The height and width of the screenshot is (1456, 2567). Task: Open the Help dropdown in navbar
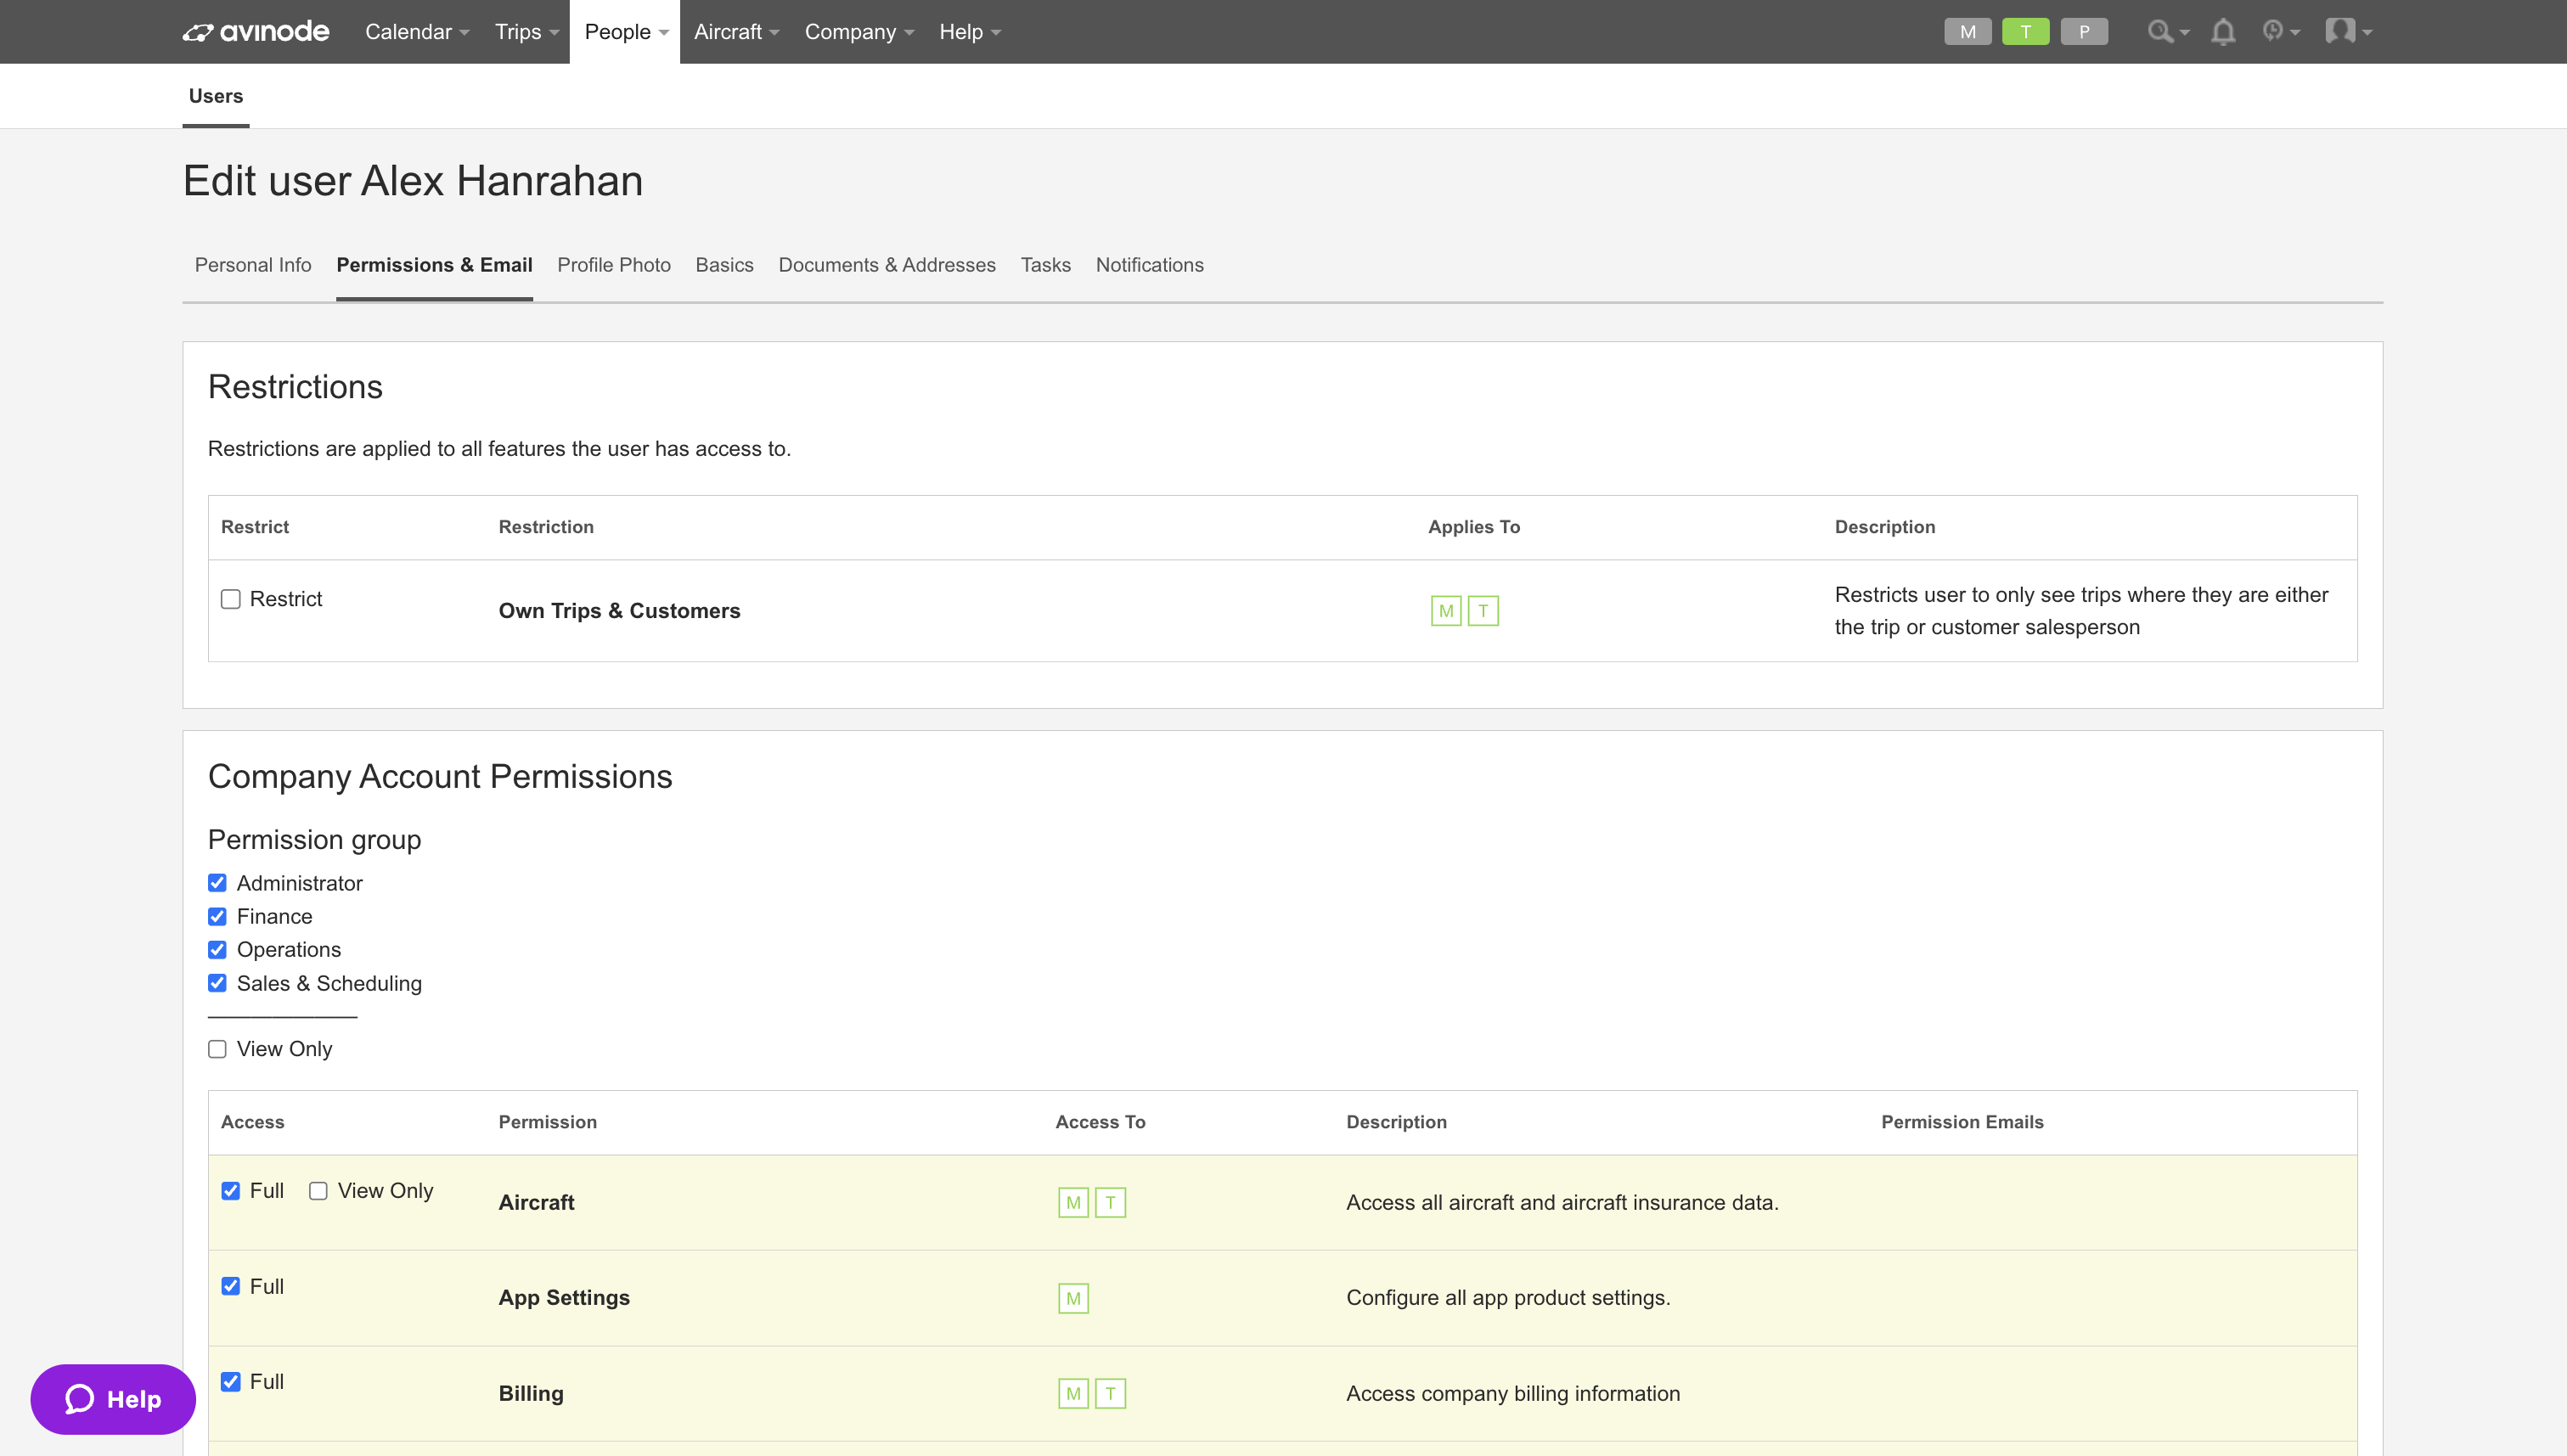(x=970, y=32)
